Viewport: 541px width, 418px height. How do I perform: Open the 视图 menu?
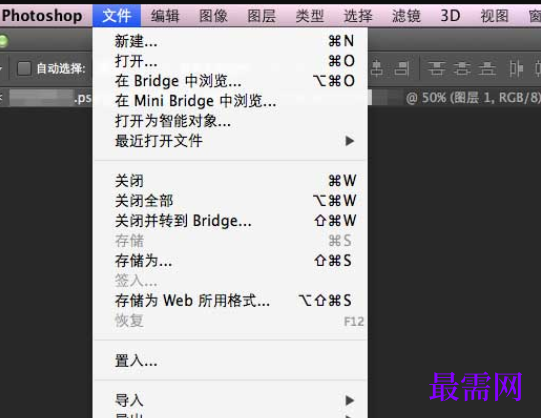tap(494, 16)
